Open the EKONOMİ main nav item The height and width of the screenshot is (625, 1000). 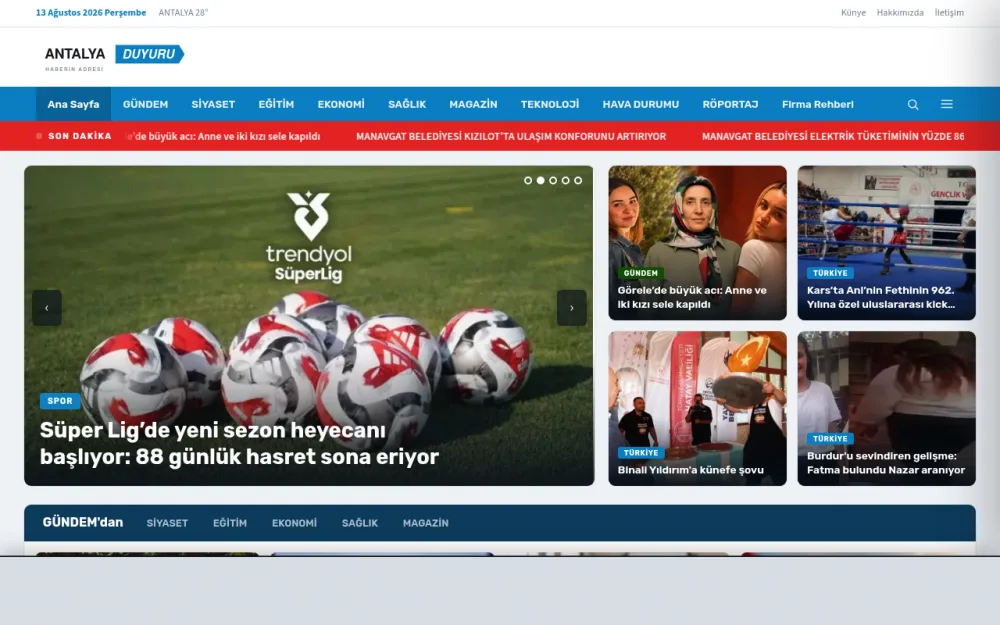pyautogui.click(x=341, y=104)
